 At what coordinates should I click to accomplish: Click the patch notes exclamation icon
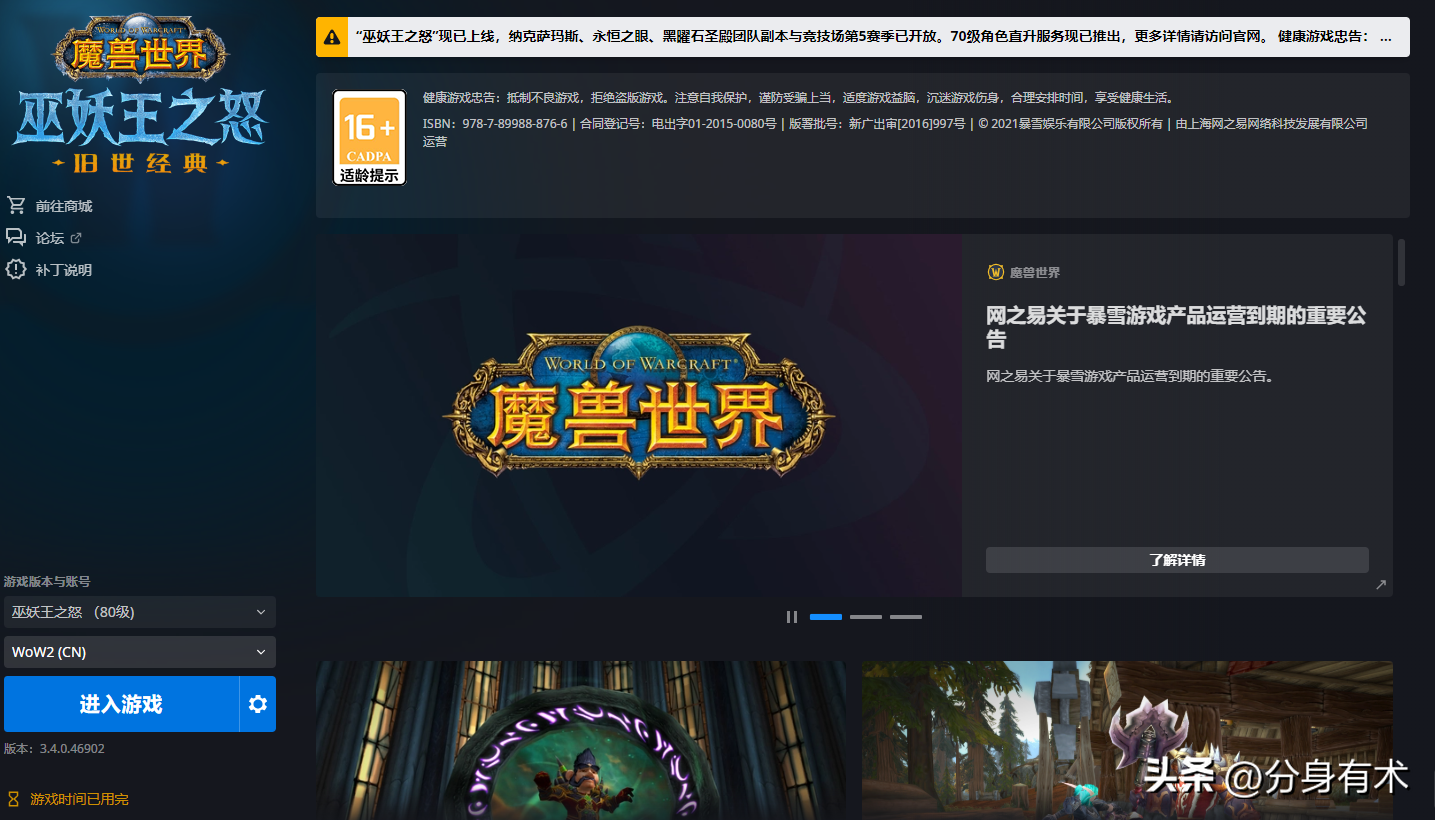tap(16, 269)
